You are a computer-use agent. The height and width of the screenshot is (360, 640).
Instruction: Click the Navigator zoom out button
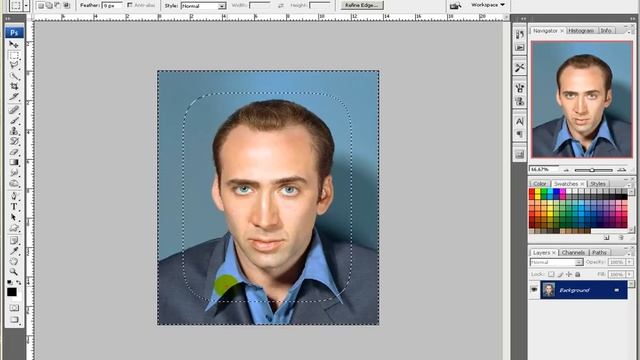[566, 169]
